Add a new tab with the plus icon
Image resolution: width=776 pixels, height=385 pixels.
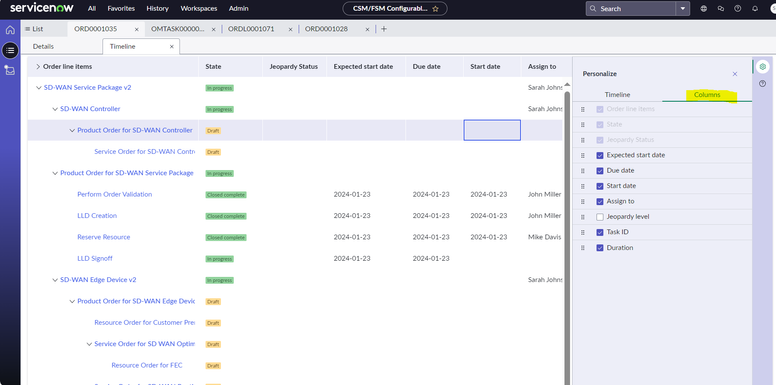(384, 29)
